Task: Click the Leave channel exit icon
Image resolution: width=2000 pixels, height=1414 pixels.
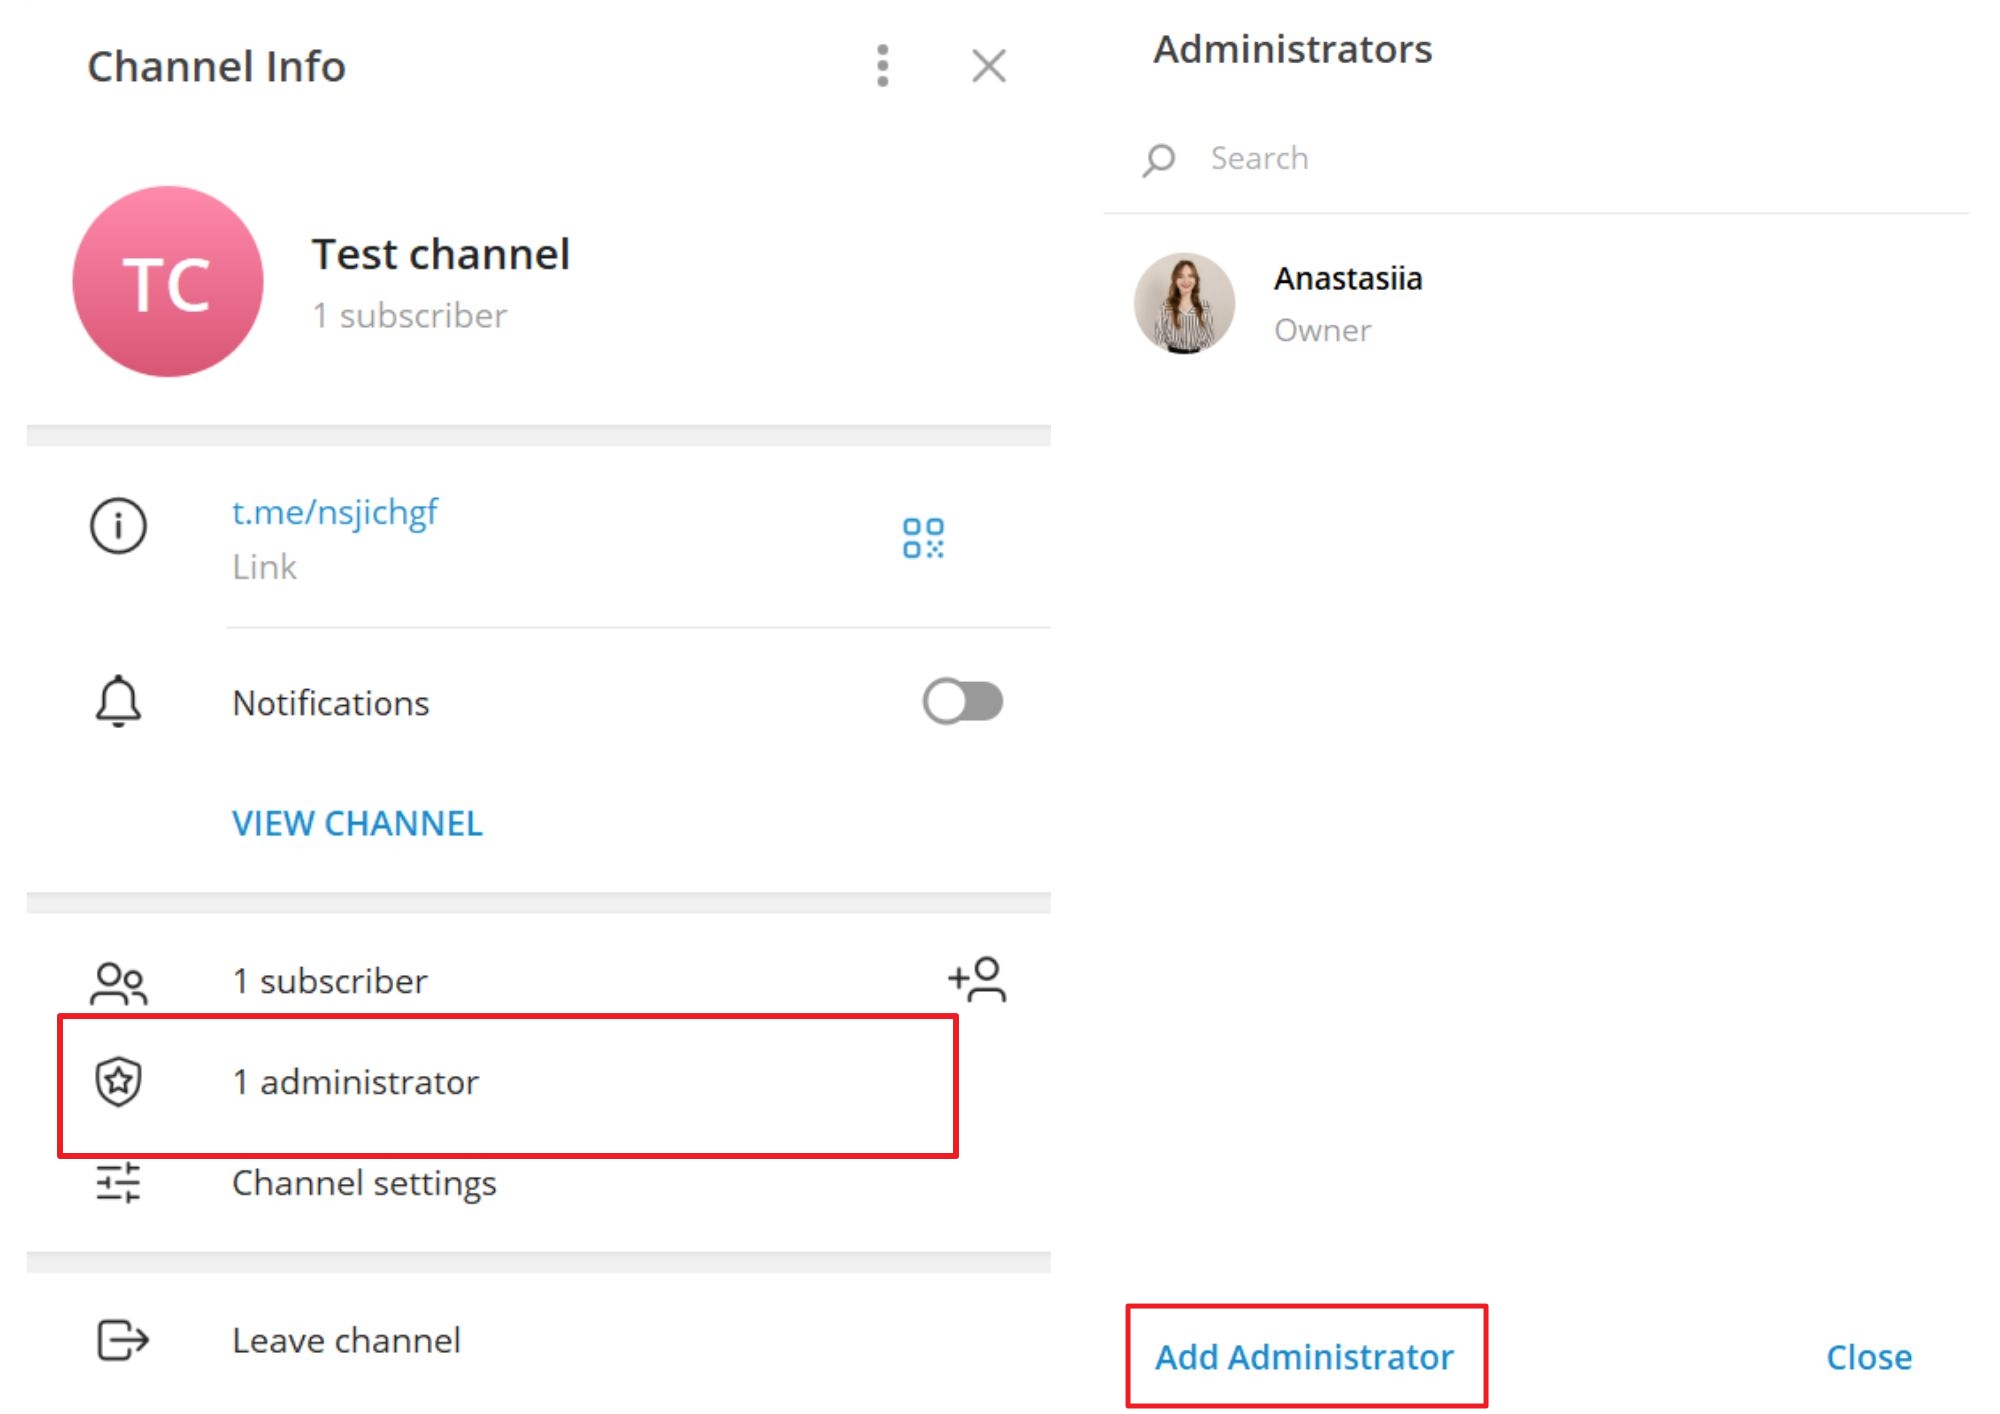Action: pyautogui.click(x=122, y=1340)
